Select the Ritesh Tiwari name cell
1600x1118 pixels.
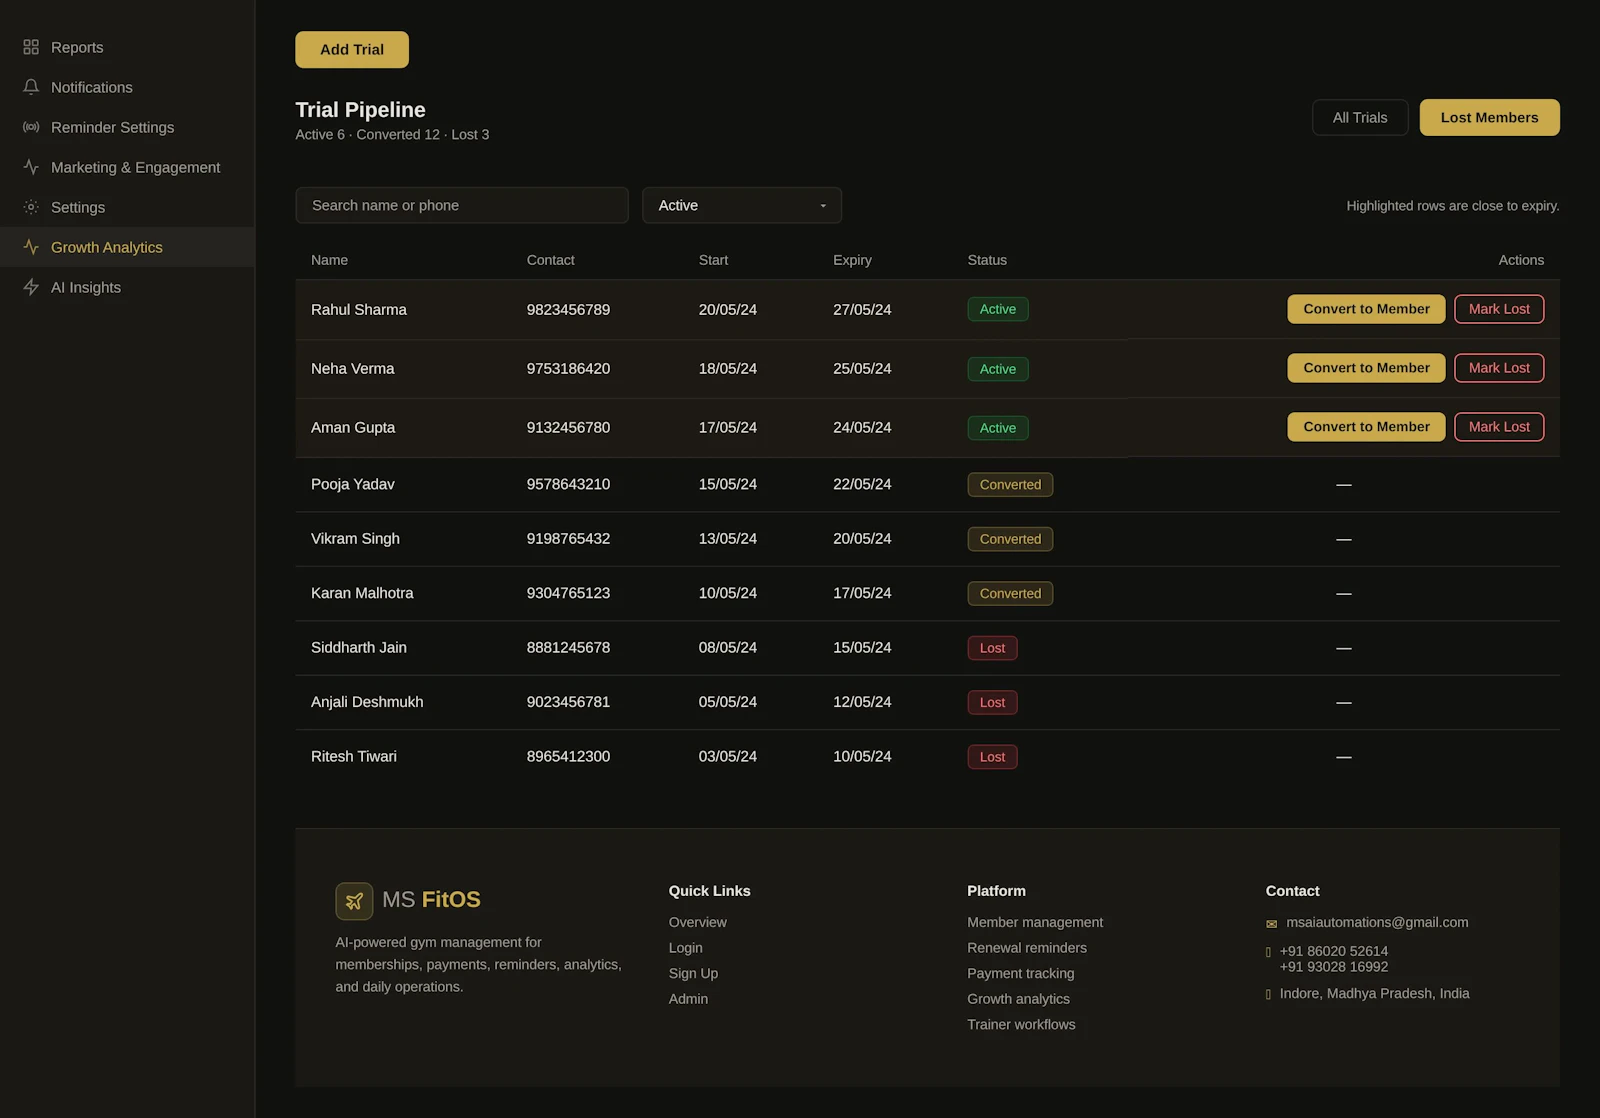[x=354, y=756]
